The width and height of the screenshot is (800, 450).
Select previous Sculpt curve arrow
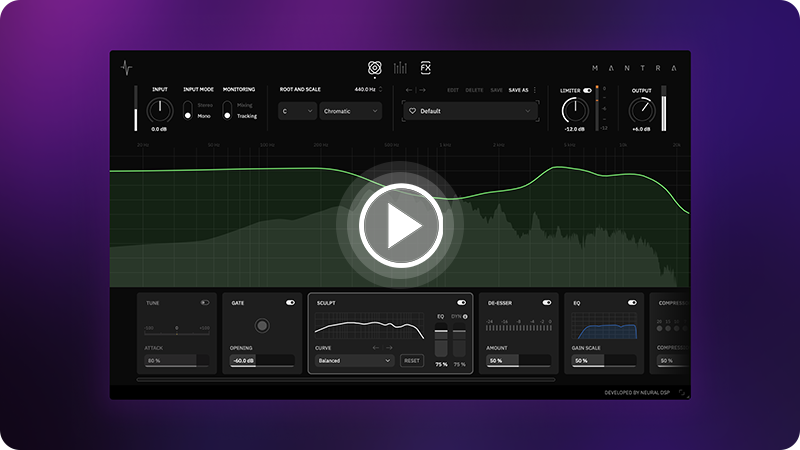click(x=376, y=347)
